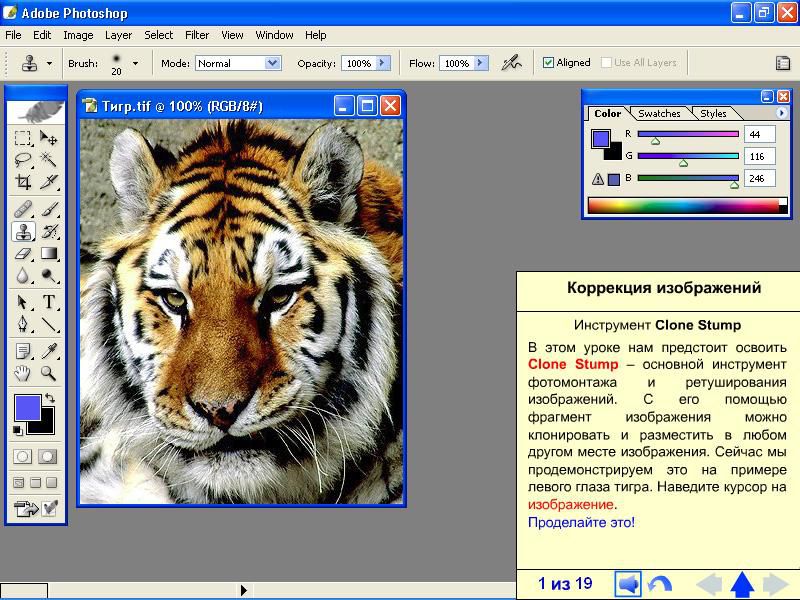Choose the Type tool

click(x=48, y=302)
